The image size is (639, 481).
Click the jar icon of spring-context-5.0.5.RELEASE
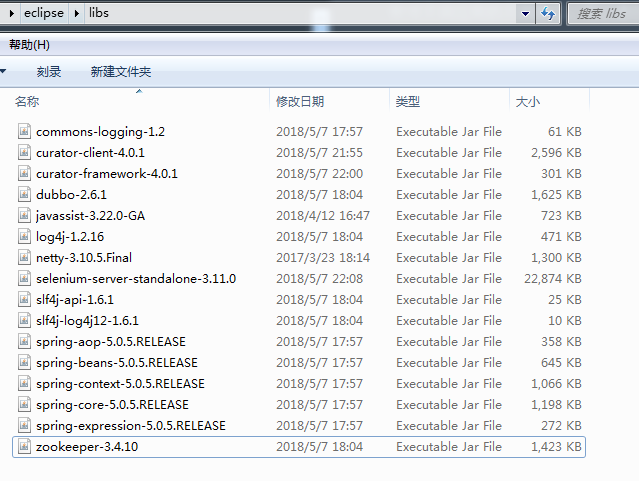pyautogui.click(x=24, y=384)
